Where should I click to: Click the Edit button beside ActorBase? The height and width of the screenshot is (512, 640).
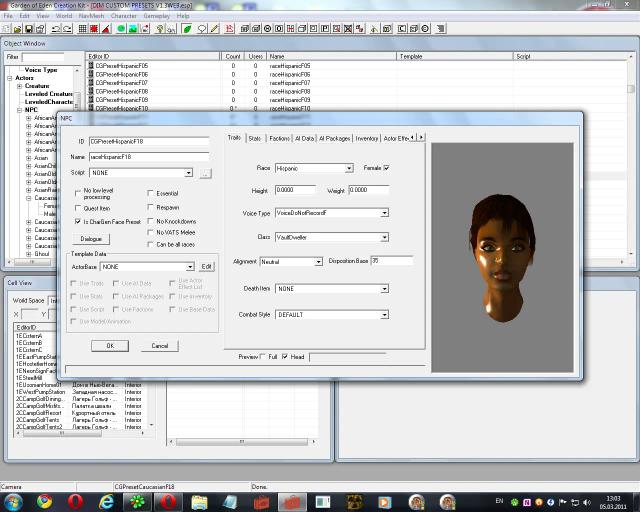pos(207,267)
